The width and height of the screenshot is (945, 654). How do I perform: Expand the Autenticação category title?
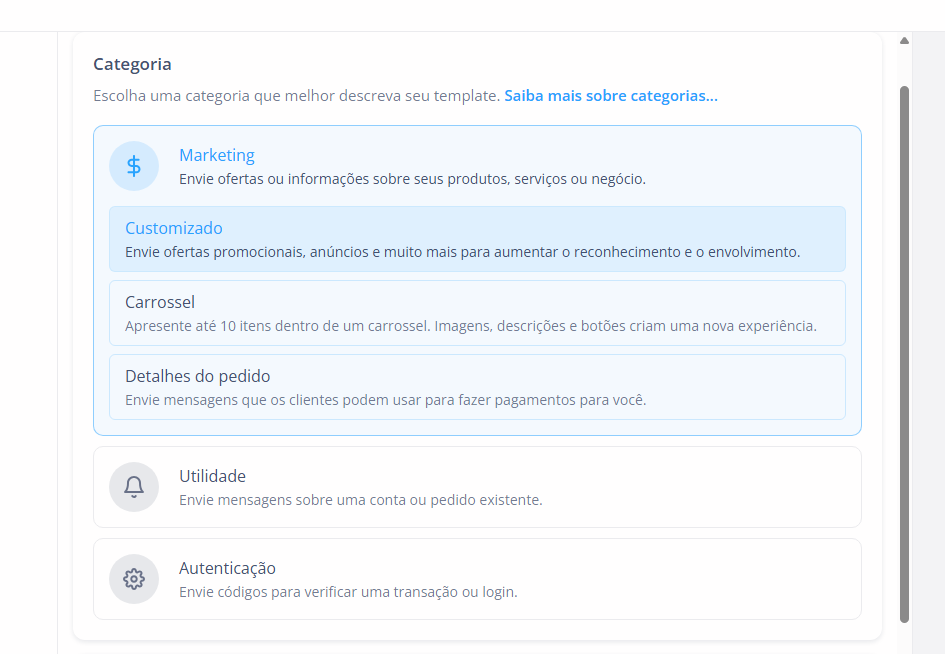(227, 568)
